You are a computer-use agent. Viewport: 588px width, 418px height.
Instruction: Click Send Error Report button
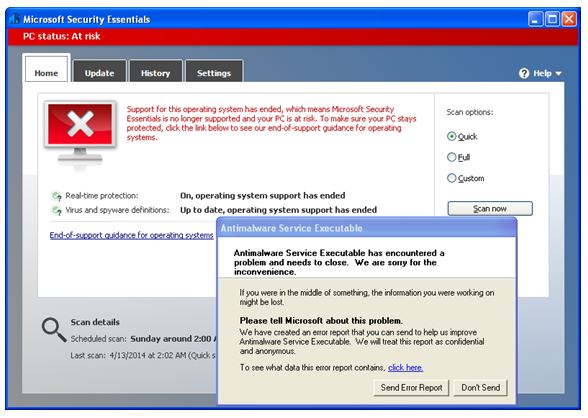click(x=411, y=388)
